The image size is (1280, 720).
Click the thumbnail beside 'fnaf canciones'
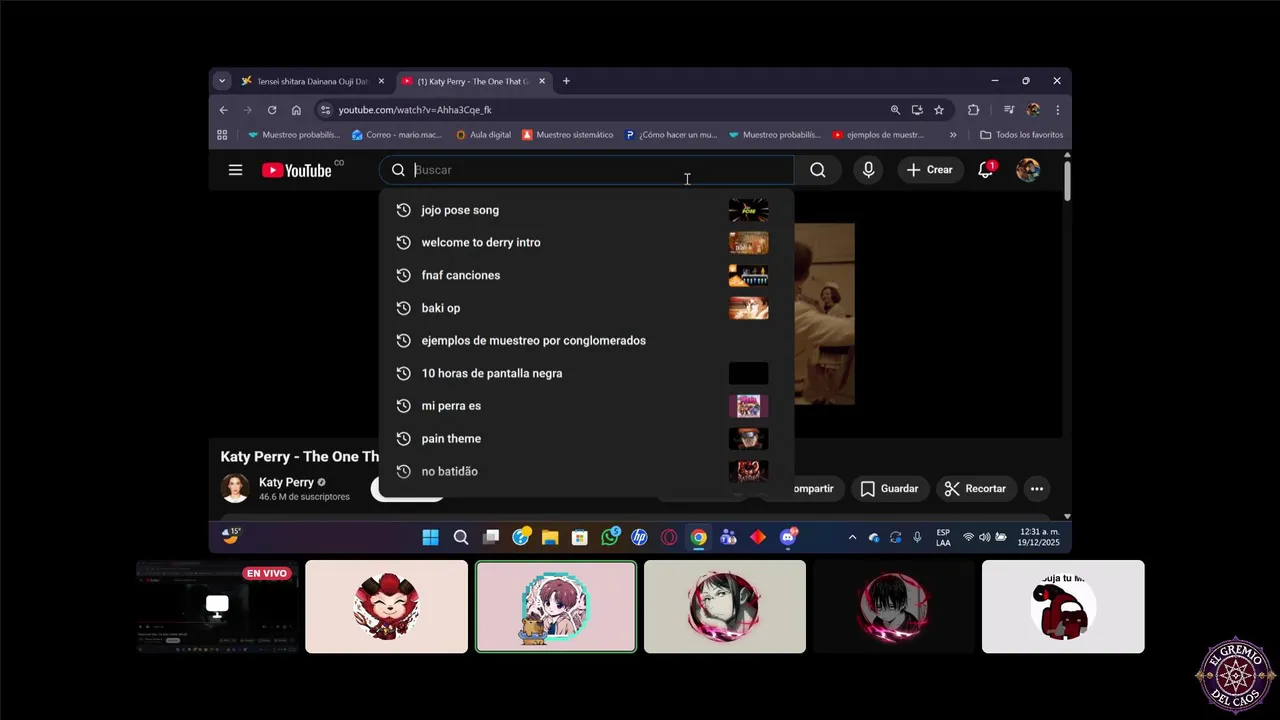[x=748, y=275]
